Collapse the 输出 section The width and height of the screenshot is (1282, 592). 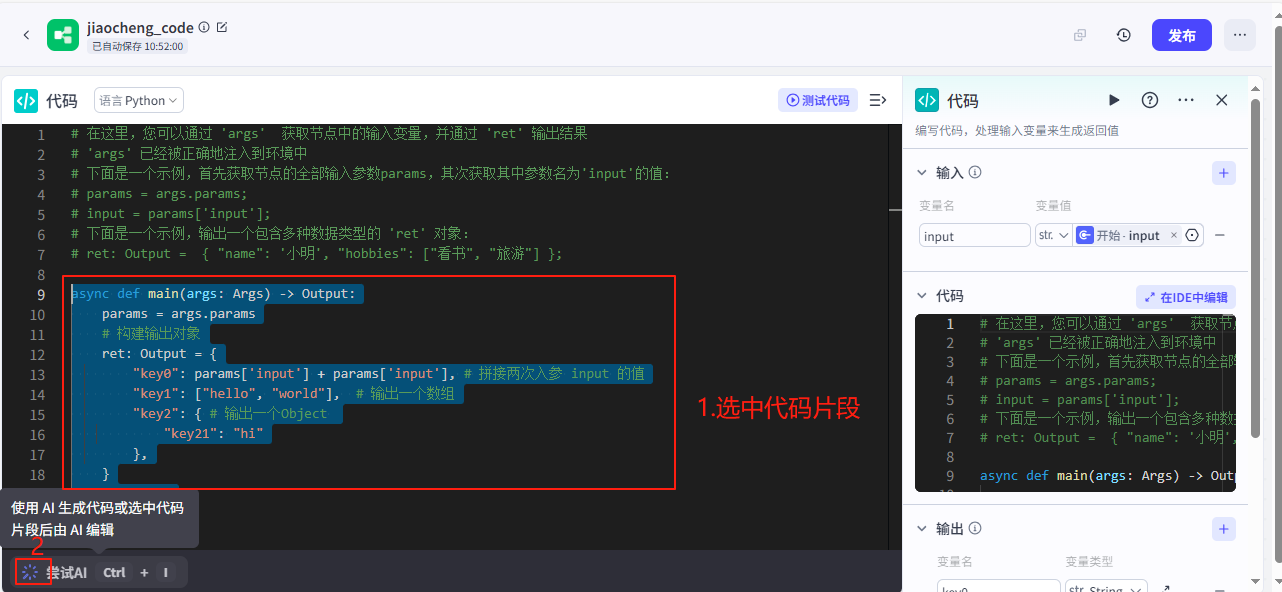pos(922,529)
